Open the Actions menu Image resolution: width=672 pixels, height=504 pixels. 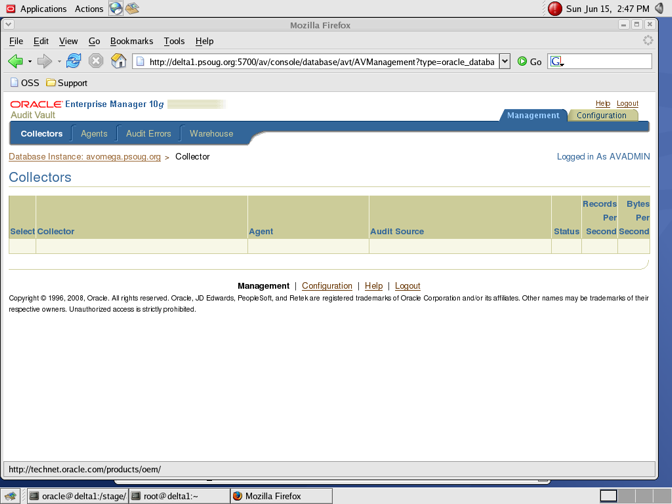tap(89, 9)
